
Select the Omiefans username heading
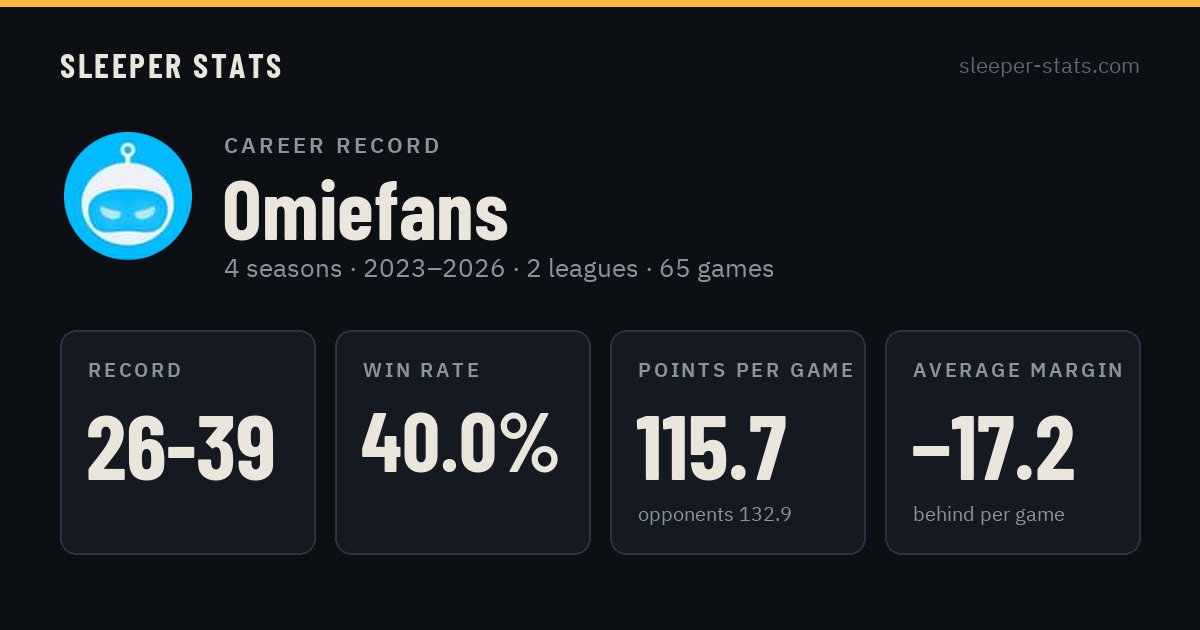(365, 210)
